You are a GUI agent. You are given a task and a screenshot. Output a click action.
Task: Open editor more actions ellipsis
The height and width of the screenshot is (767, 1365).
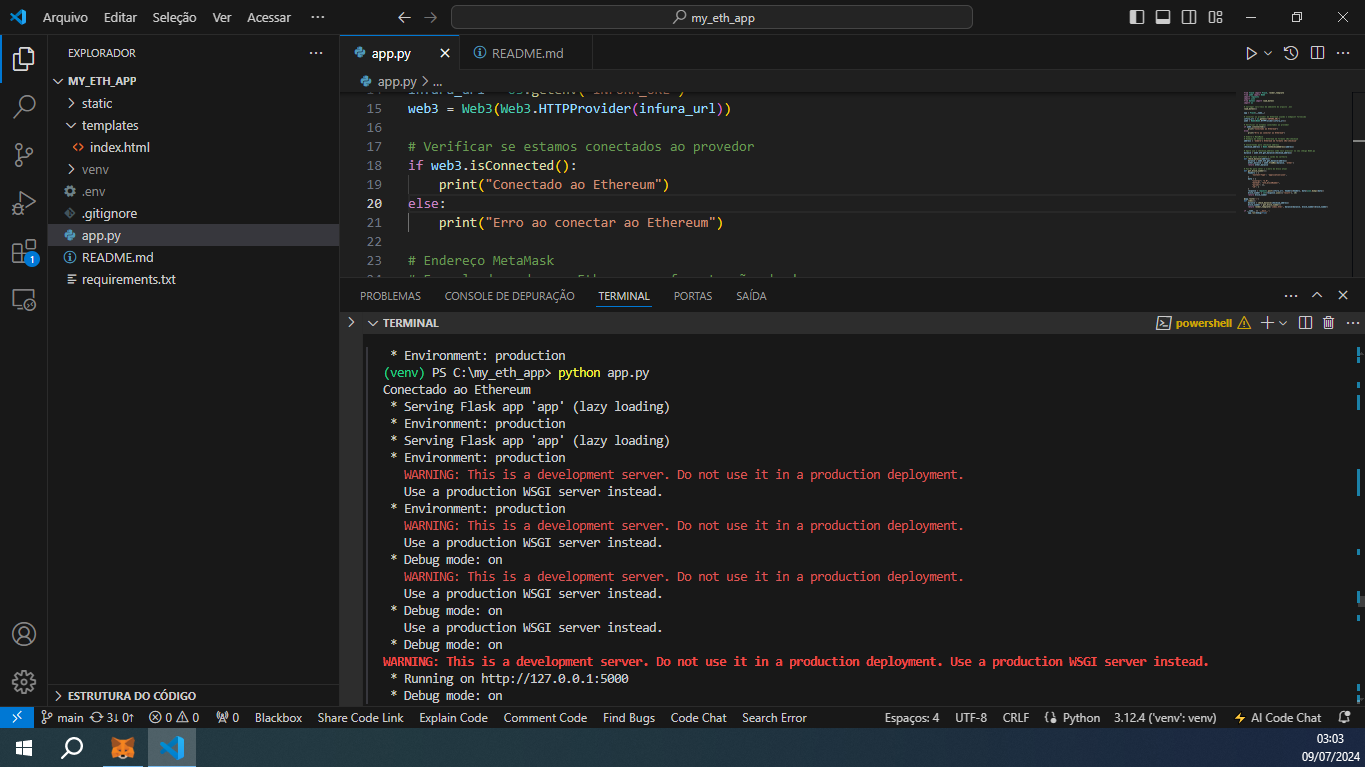1343,53
